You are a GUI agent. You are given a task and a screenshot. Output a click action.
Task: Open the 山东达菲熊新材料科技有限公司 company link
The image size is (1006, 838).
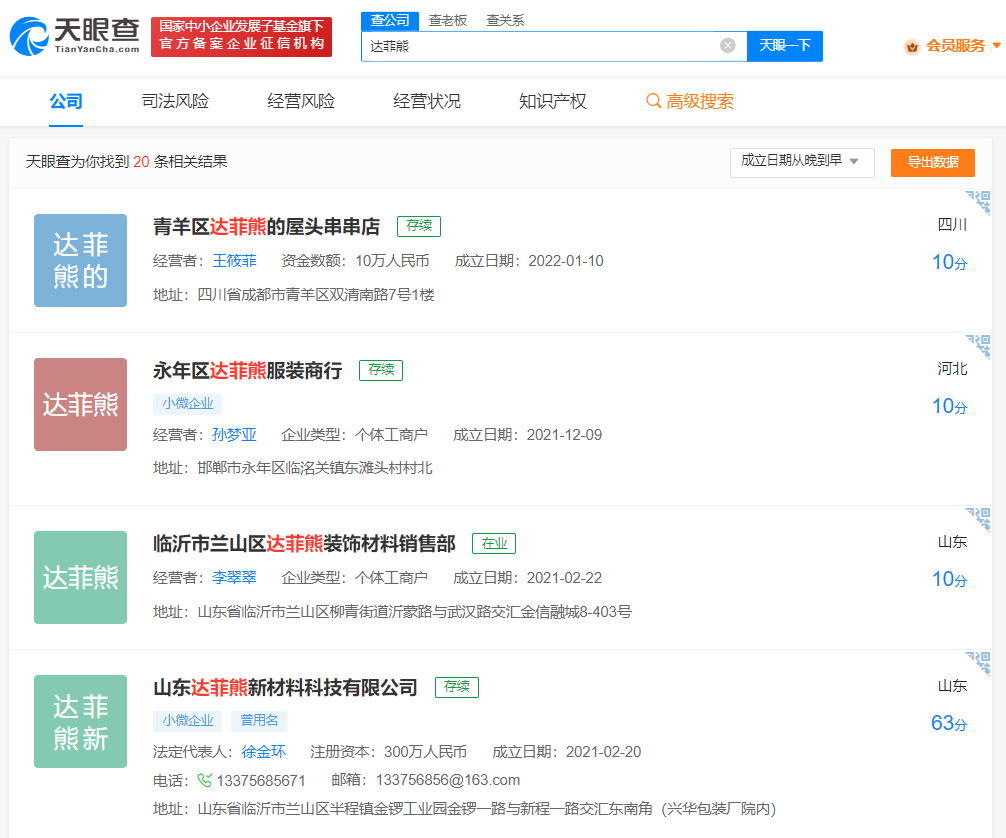pos(285,687)
